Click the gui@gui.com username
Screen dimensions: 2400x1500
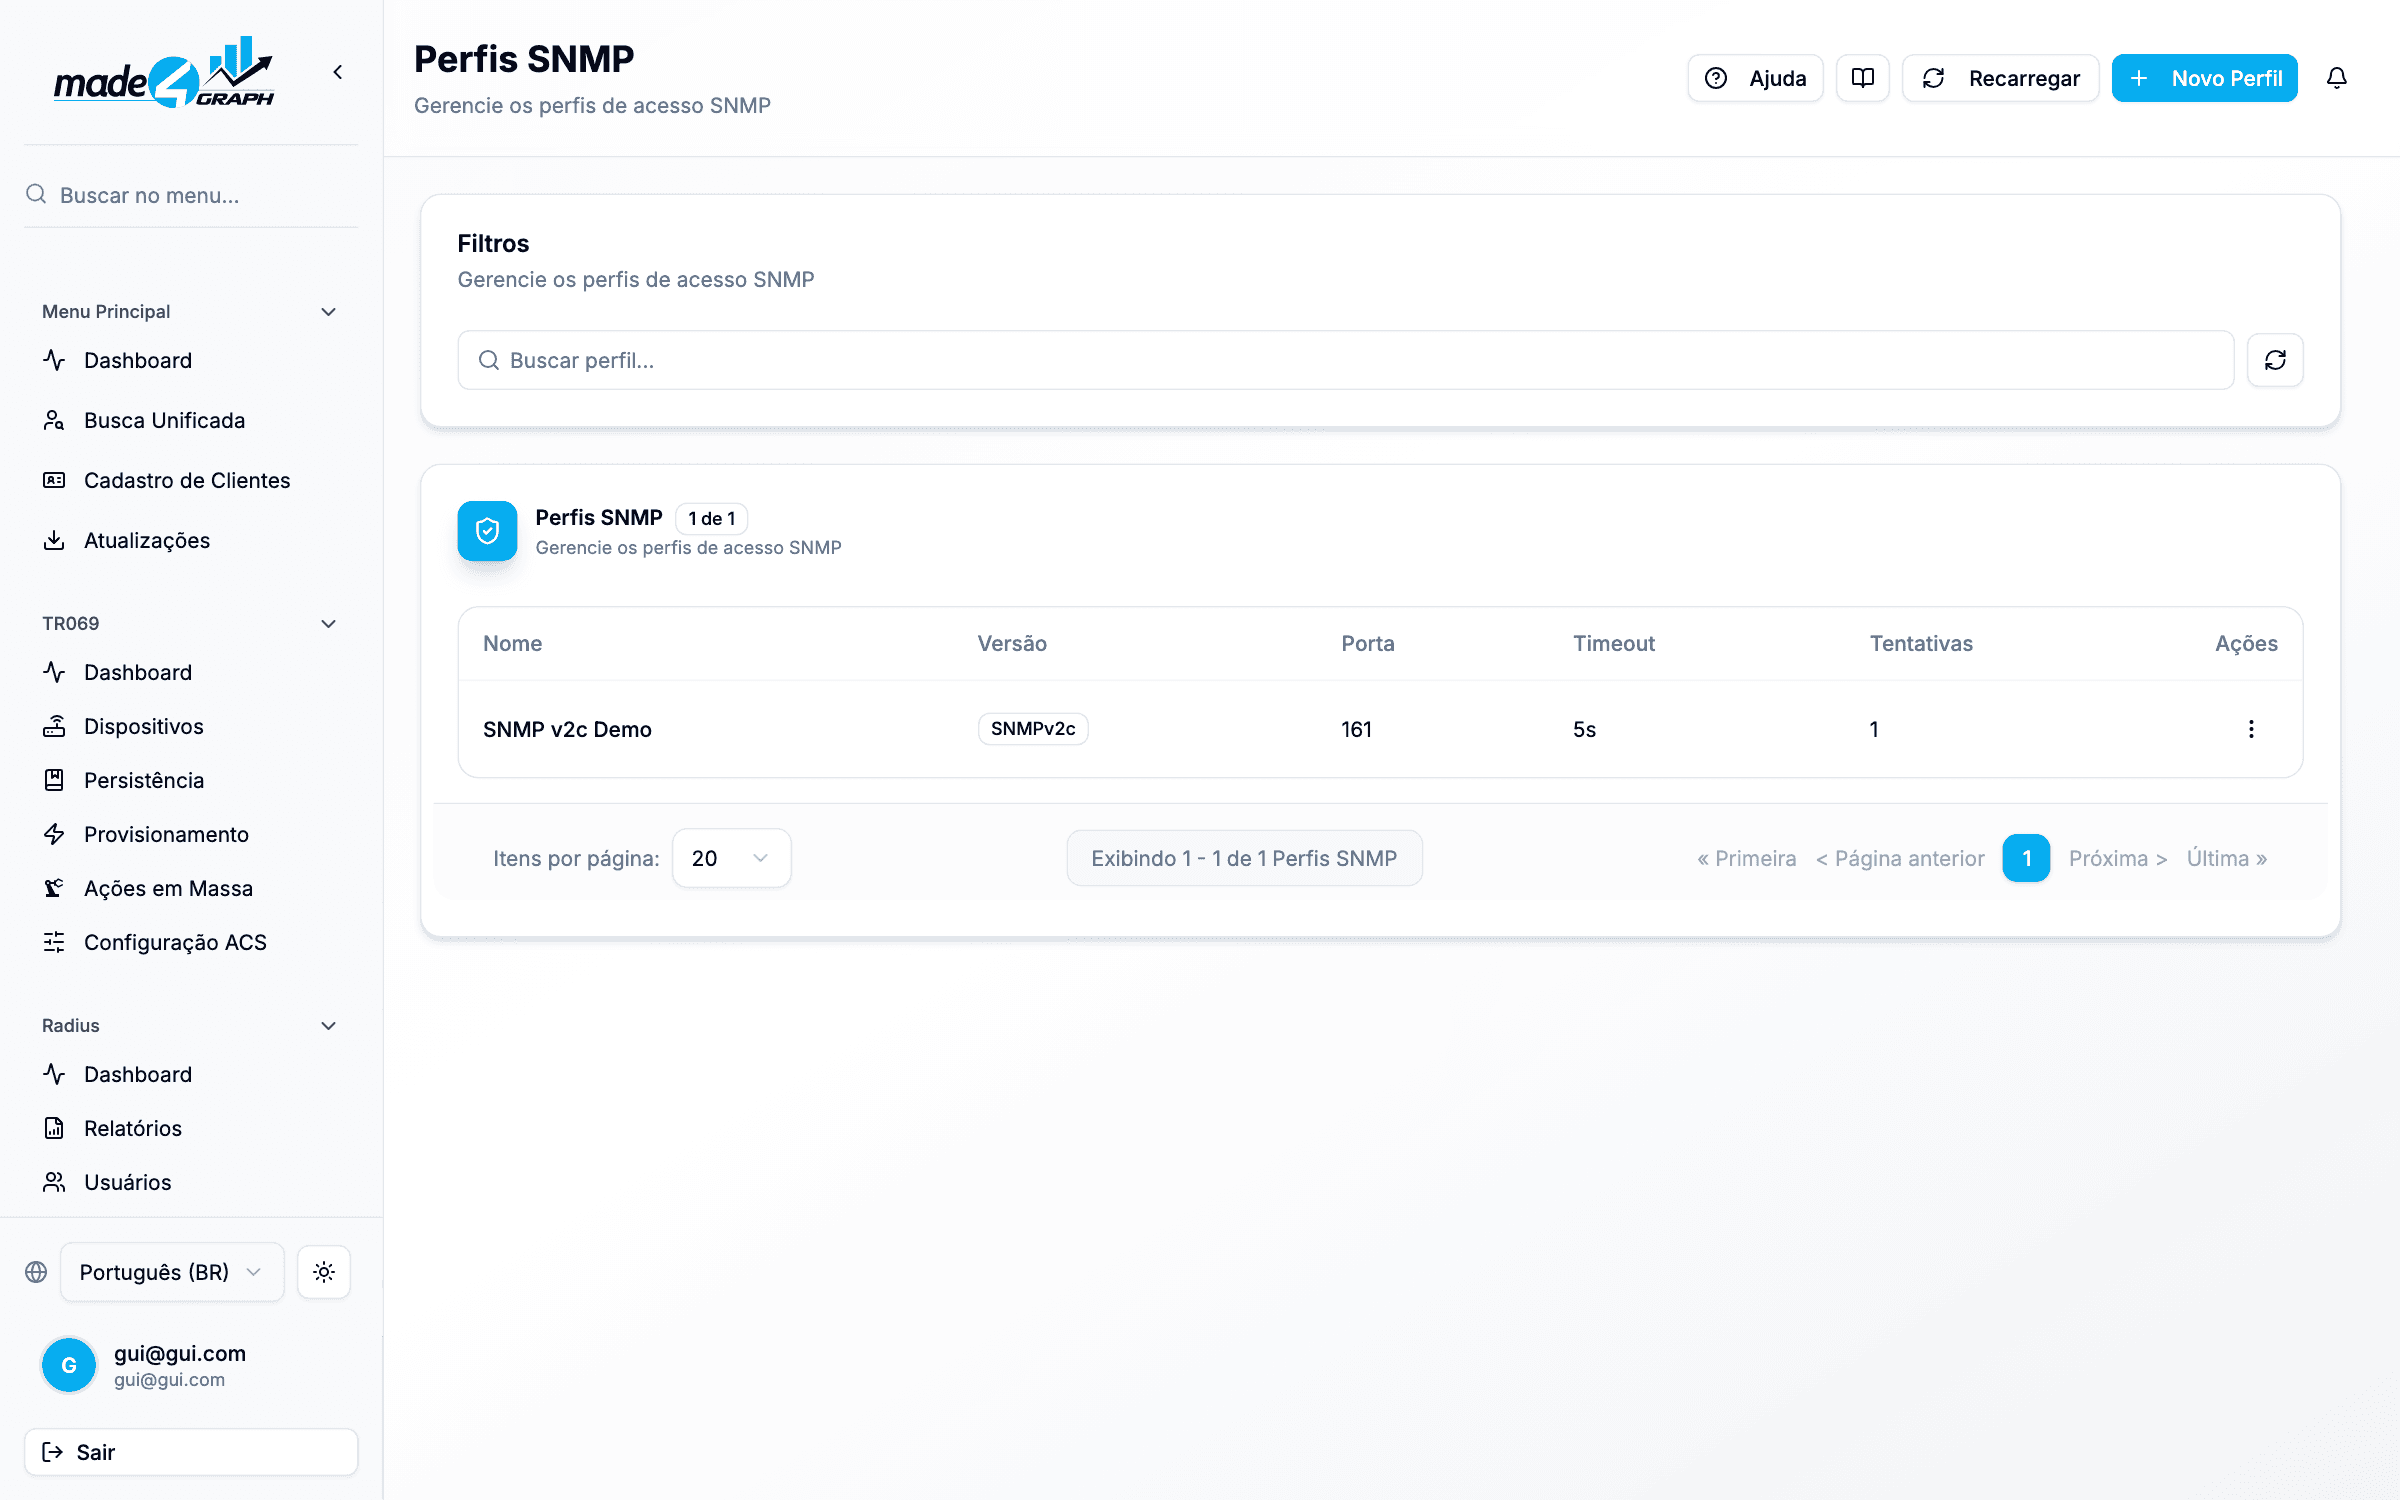(x=179, y=1353)
